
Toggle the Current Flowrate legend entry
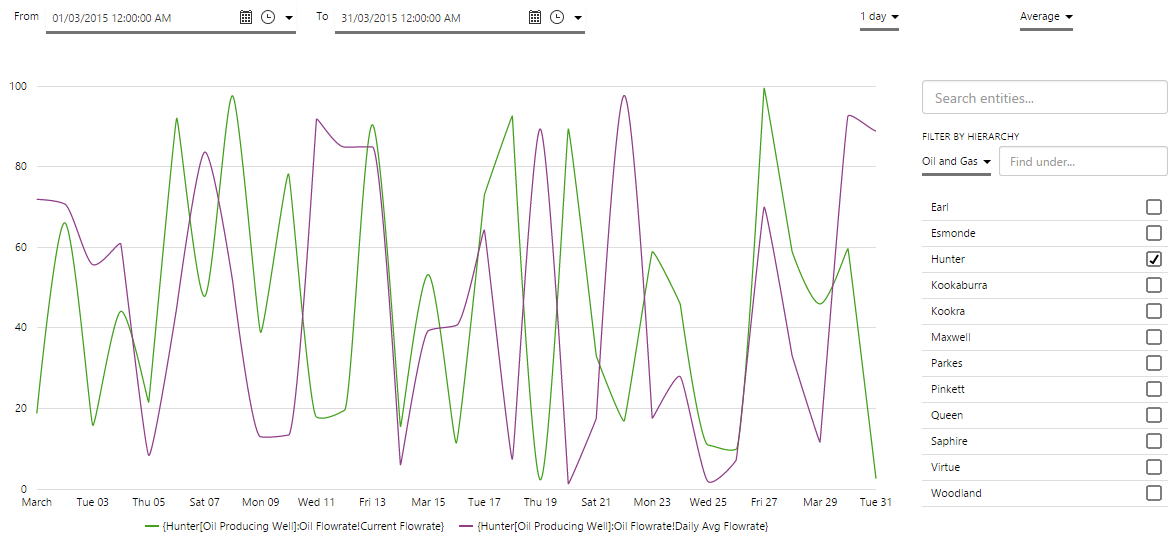(x=295, y=526)
